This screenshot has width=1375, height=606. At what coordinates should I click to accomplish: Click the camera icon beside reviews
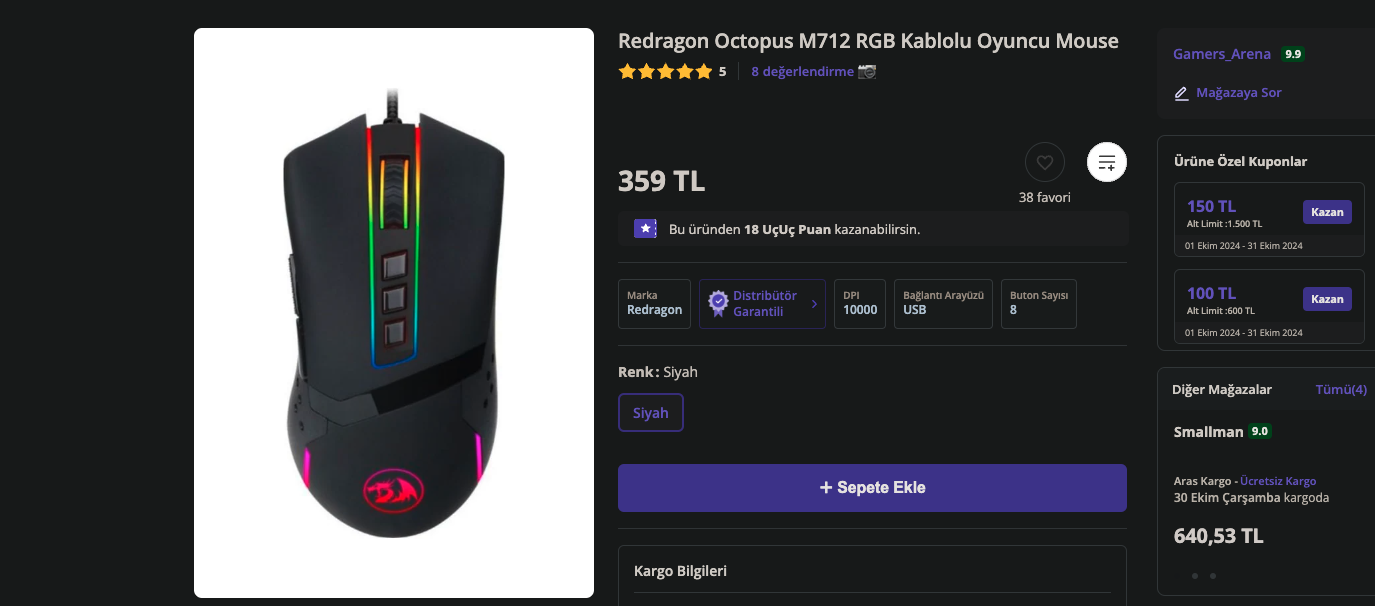point(867,71)
